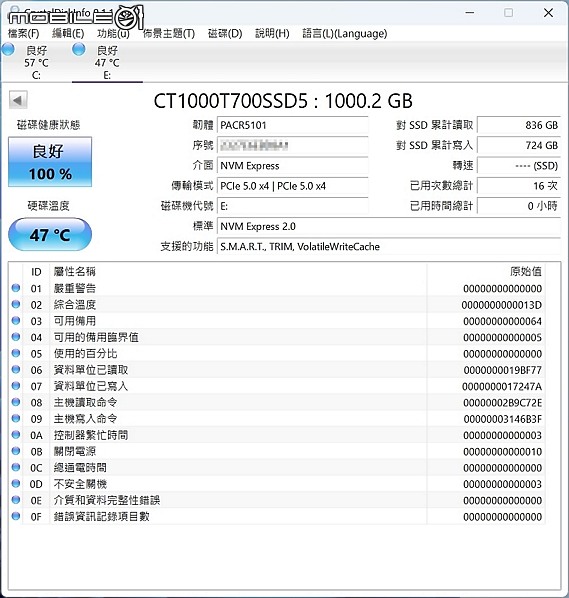Image resolution: width=569 pixels, height=598 pixels.
Task: Click the status dot for attribute 0D 不安全關機
Action: [x=16, y=484]
